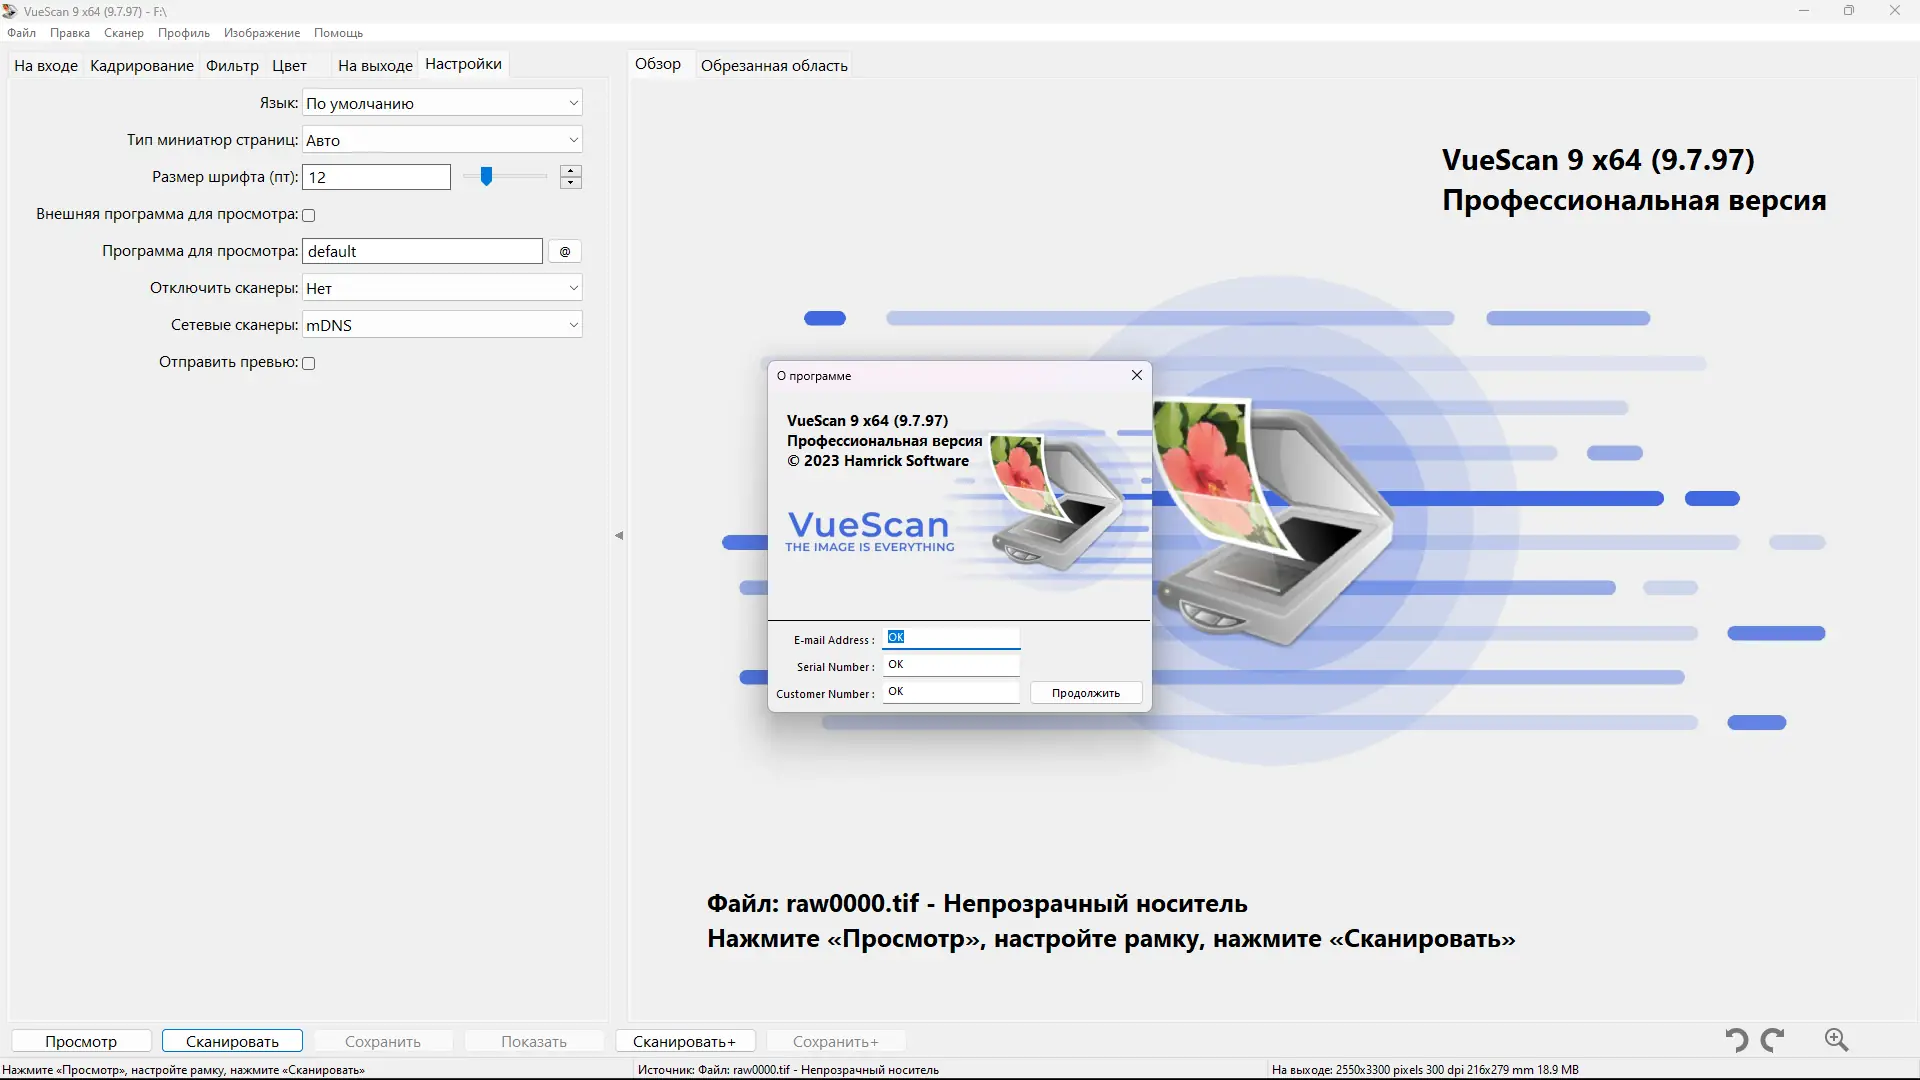This screenshot has height=1080, width=1920.
Task: Switch to the Кадрирование tab
Action: (142, 66)
